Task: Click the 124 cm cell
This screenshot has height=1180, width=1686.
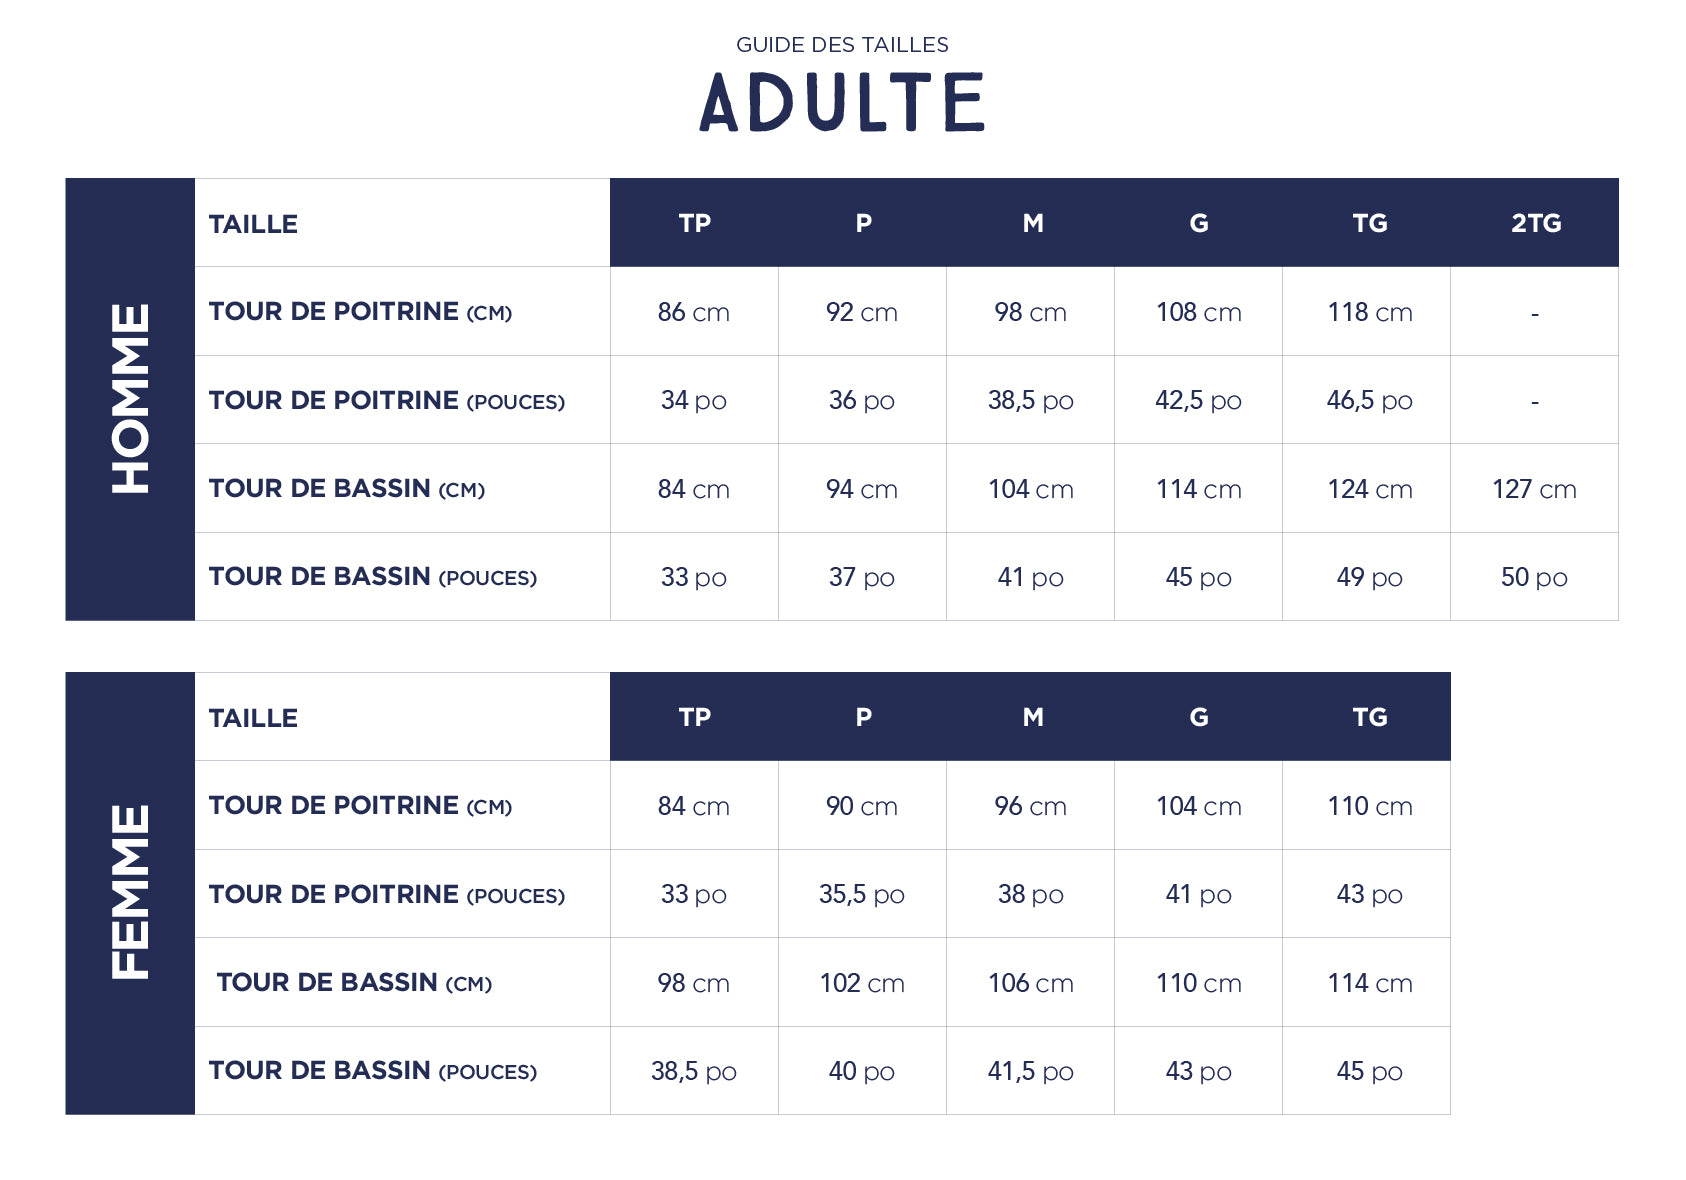Action: tap(1369, 489)
